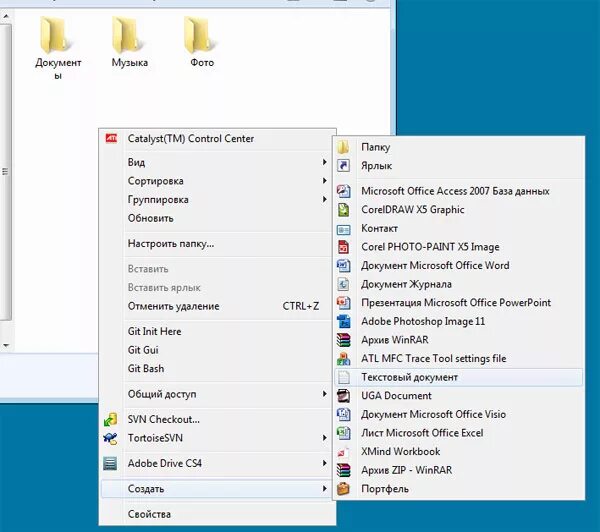Click the SVN Checkout icon
This screenshot has width=600, height=532.
110,419
